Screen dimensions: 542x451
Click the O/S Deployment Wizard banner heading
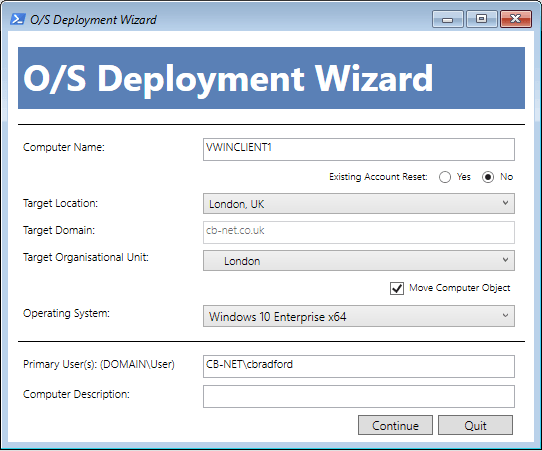(x=228, y=78)
